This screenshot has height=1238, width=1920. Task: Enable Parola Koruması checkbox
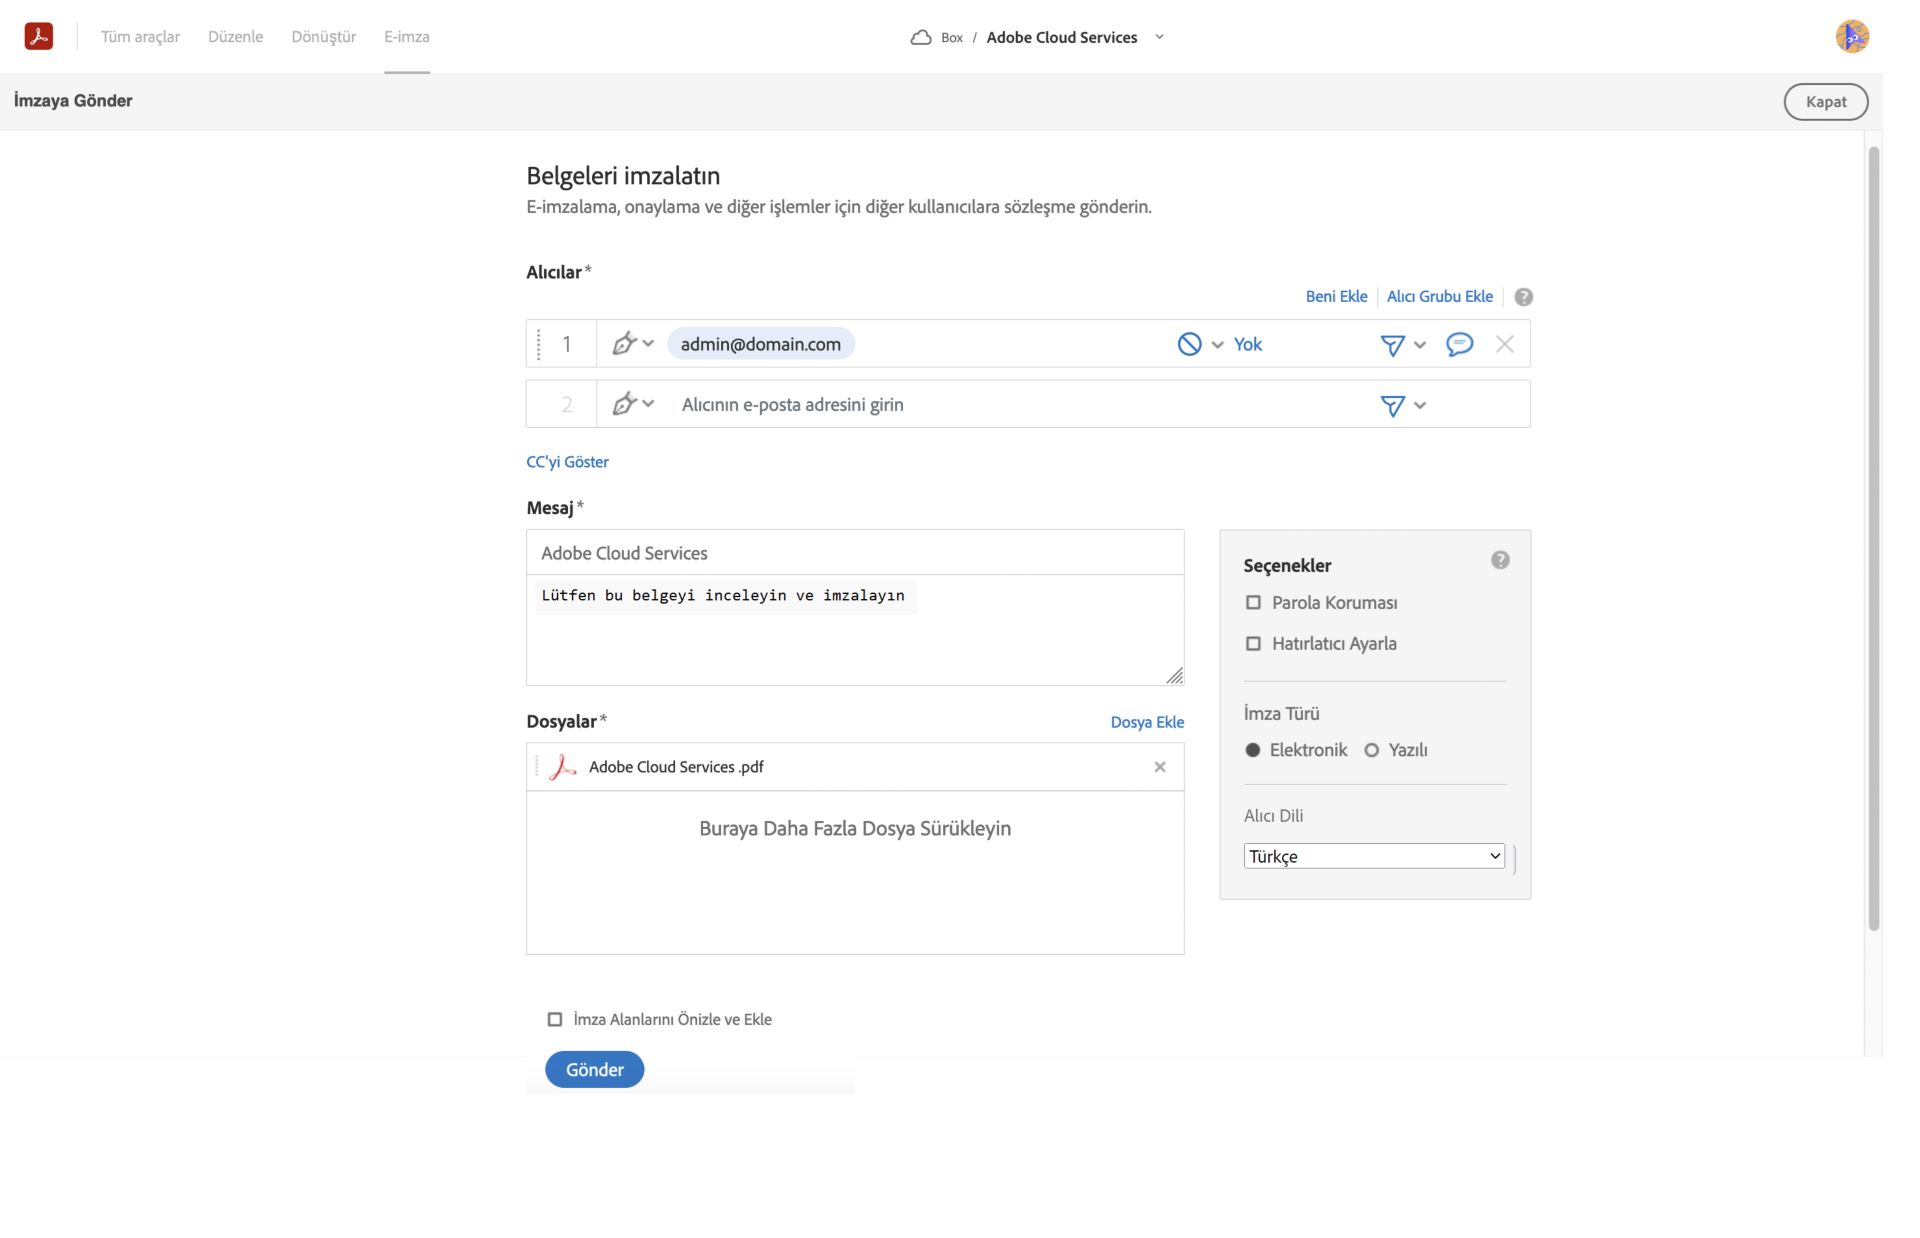click(x=1252, y=602)
